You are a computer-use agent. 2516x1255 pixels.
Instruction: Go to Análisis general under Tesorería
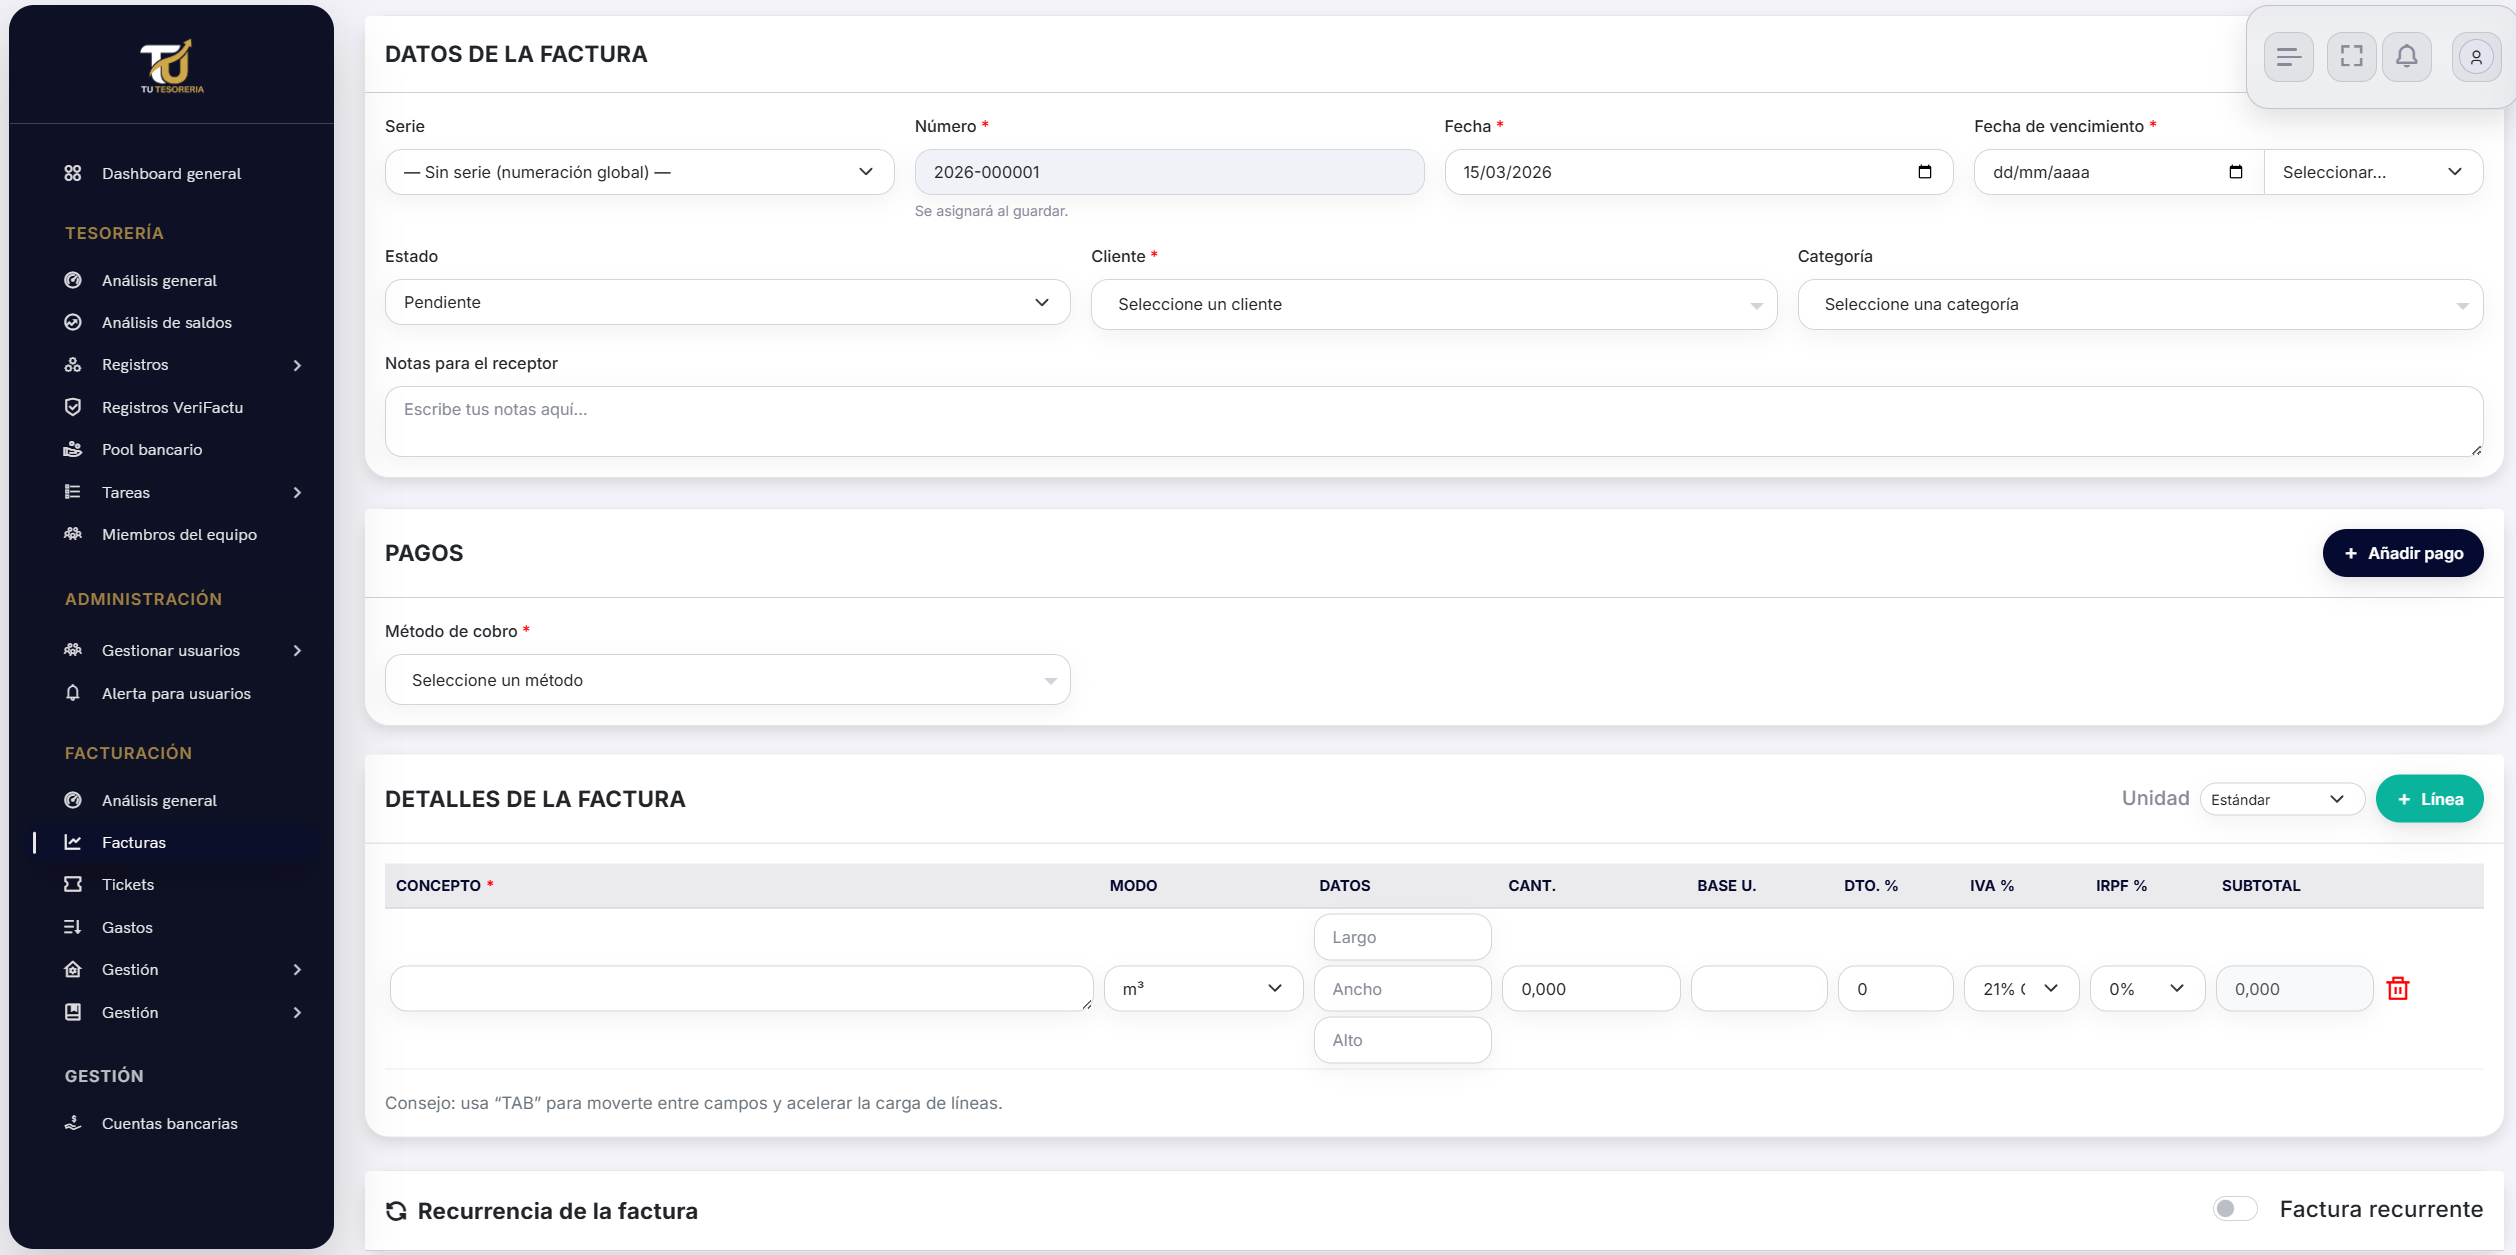coord(159,280)
